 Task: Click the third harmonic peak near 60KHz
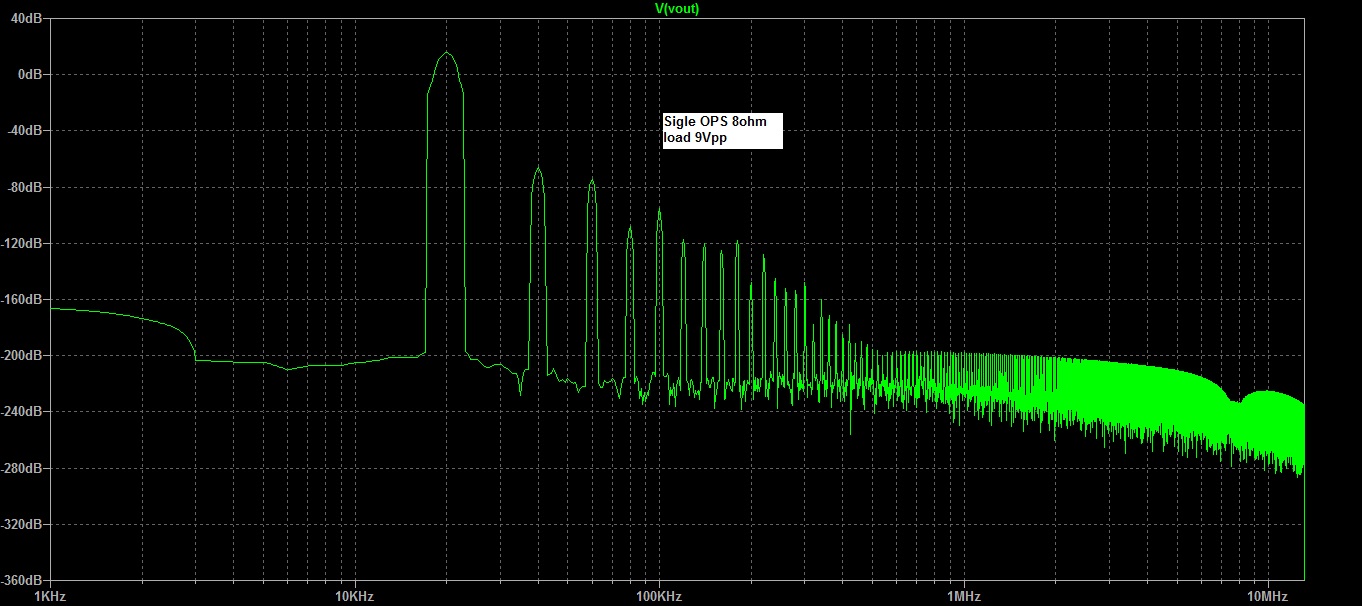tap(592, 181)
